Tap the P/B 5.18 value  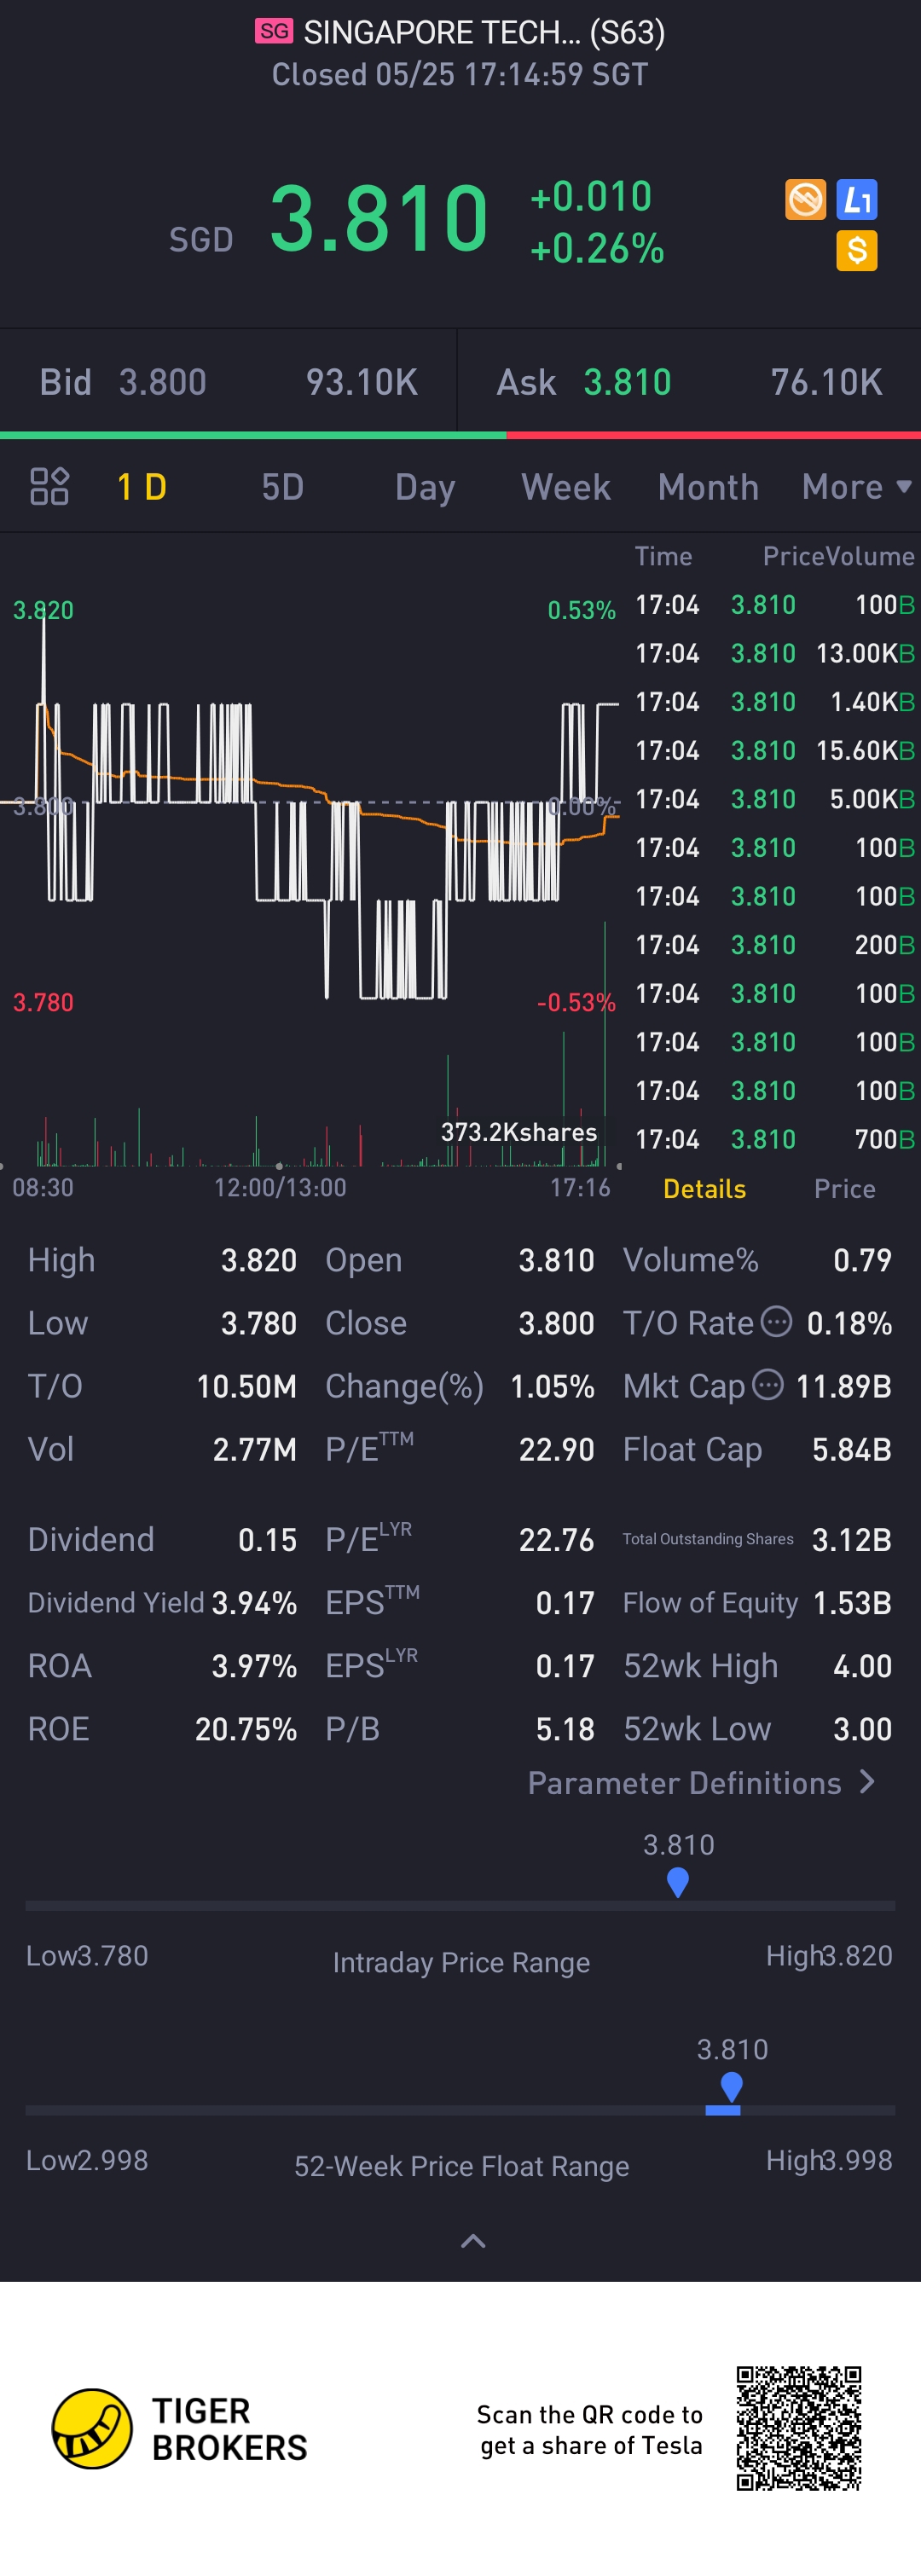point(565,1729)
